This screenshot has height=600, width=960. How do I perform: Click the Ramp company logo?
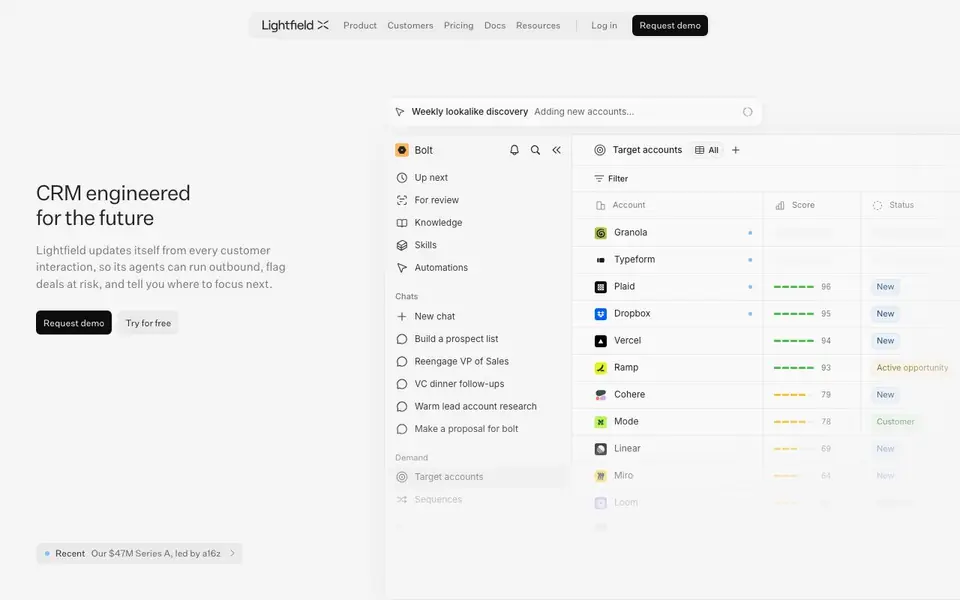coord(601,367)
